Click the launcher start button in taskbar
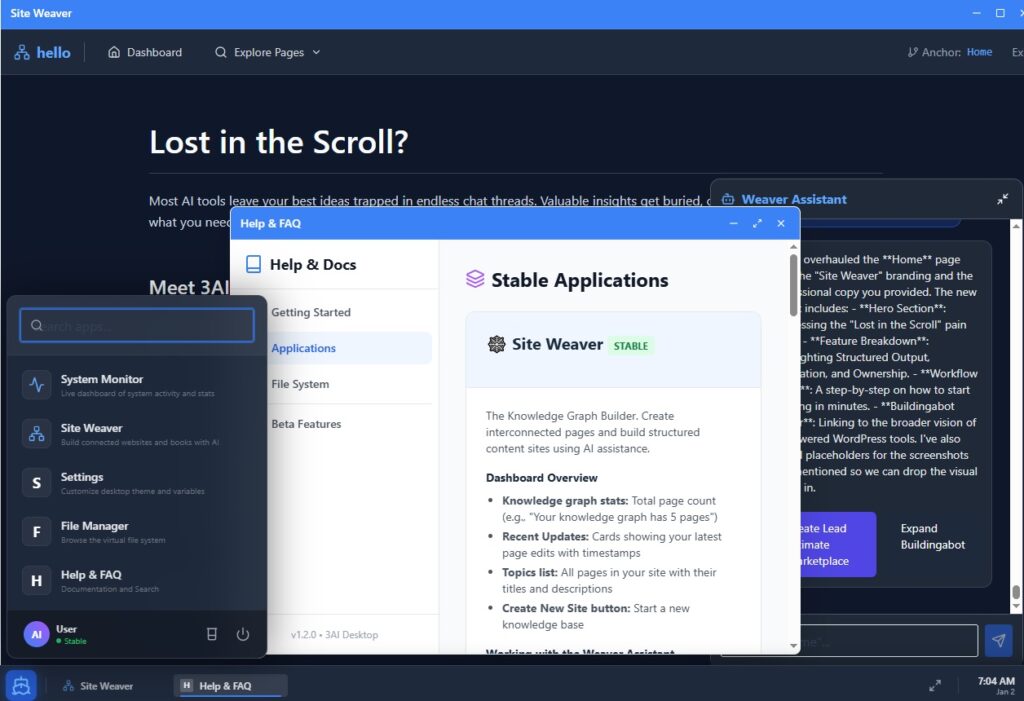The height and width of the screenshot is (701, 1024). click(x=21, y=686)
